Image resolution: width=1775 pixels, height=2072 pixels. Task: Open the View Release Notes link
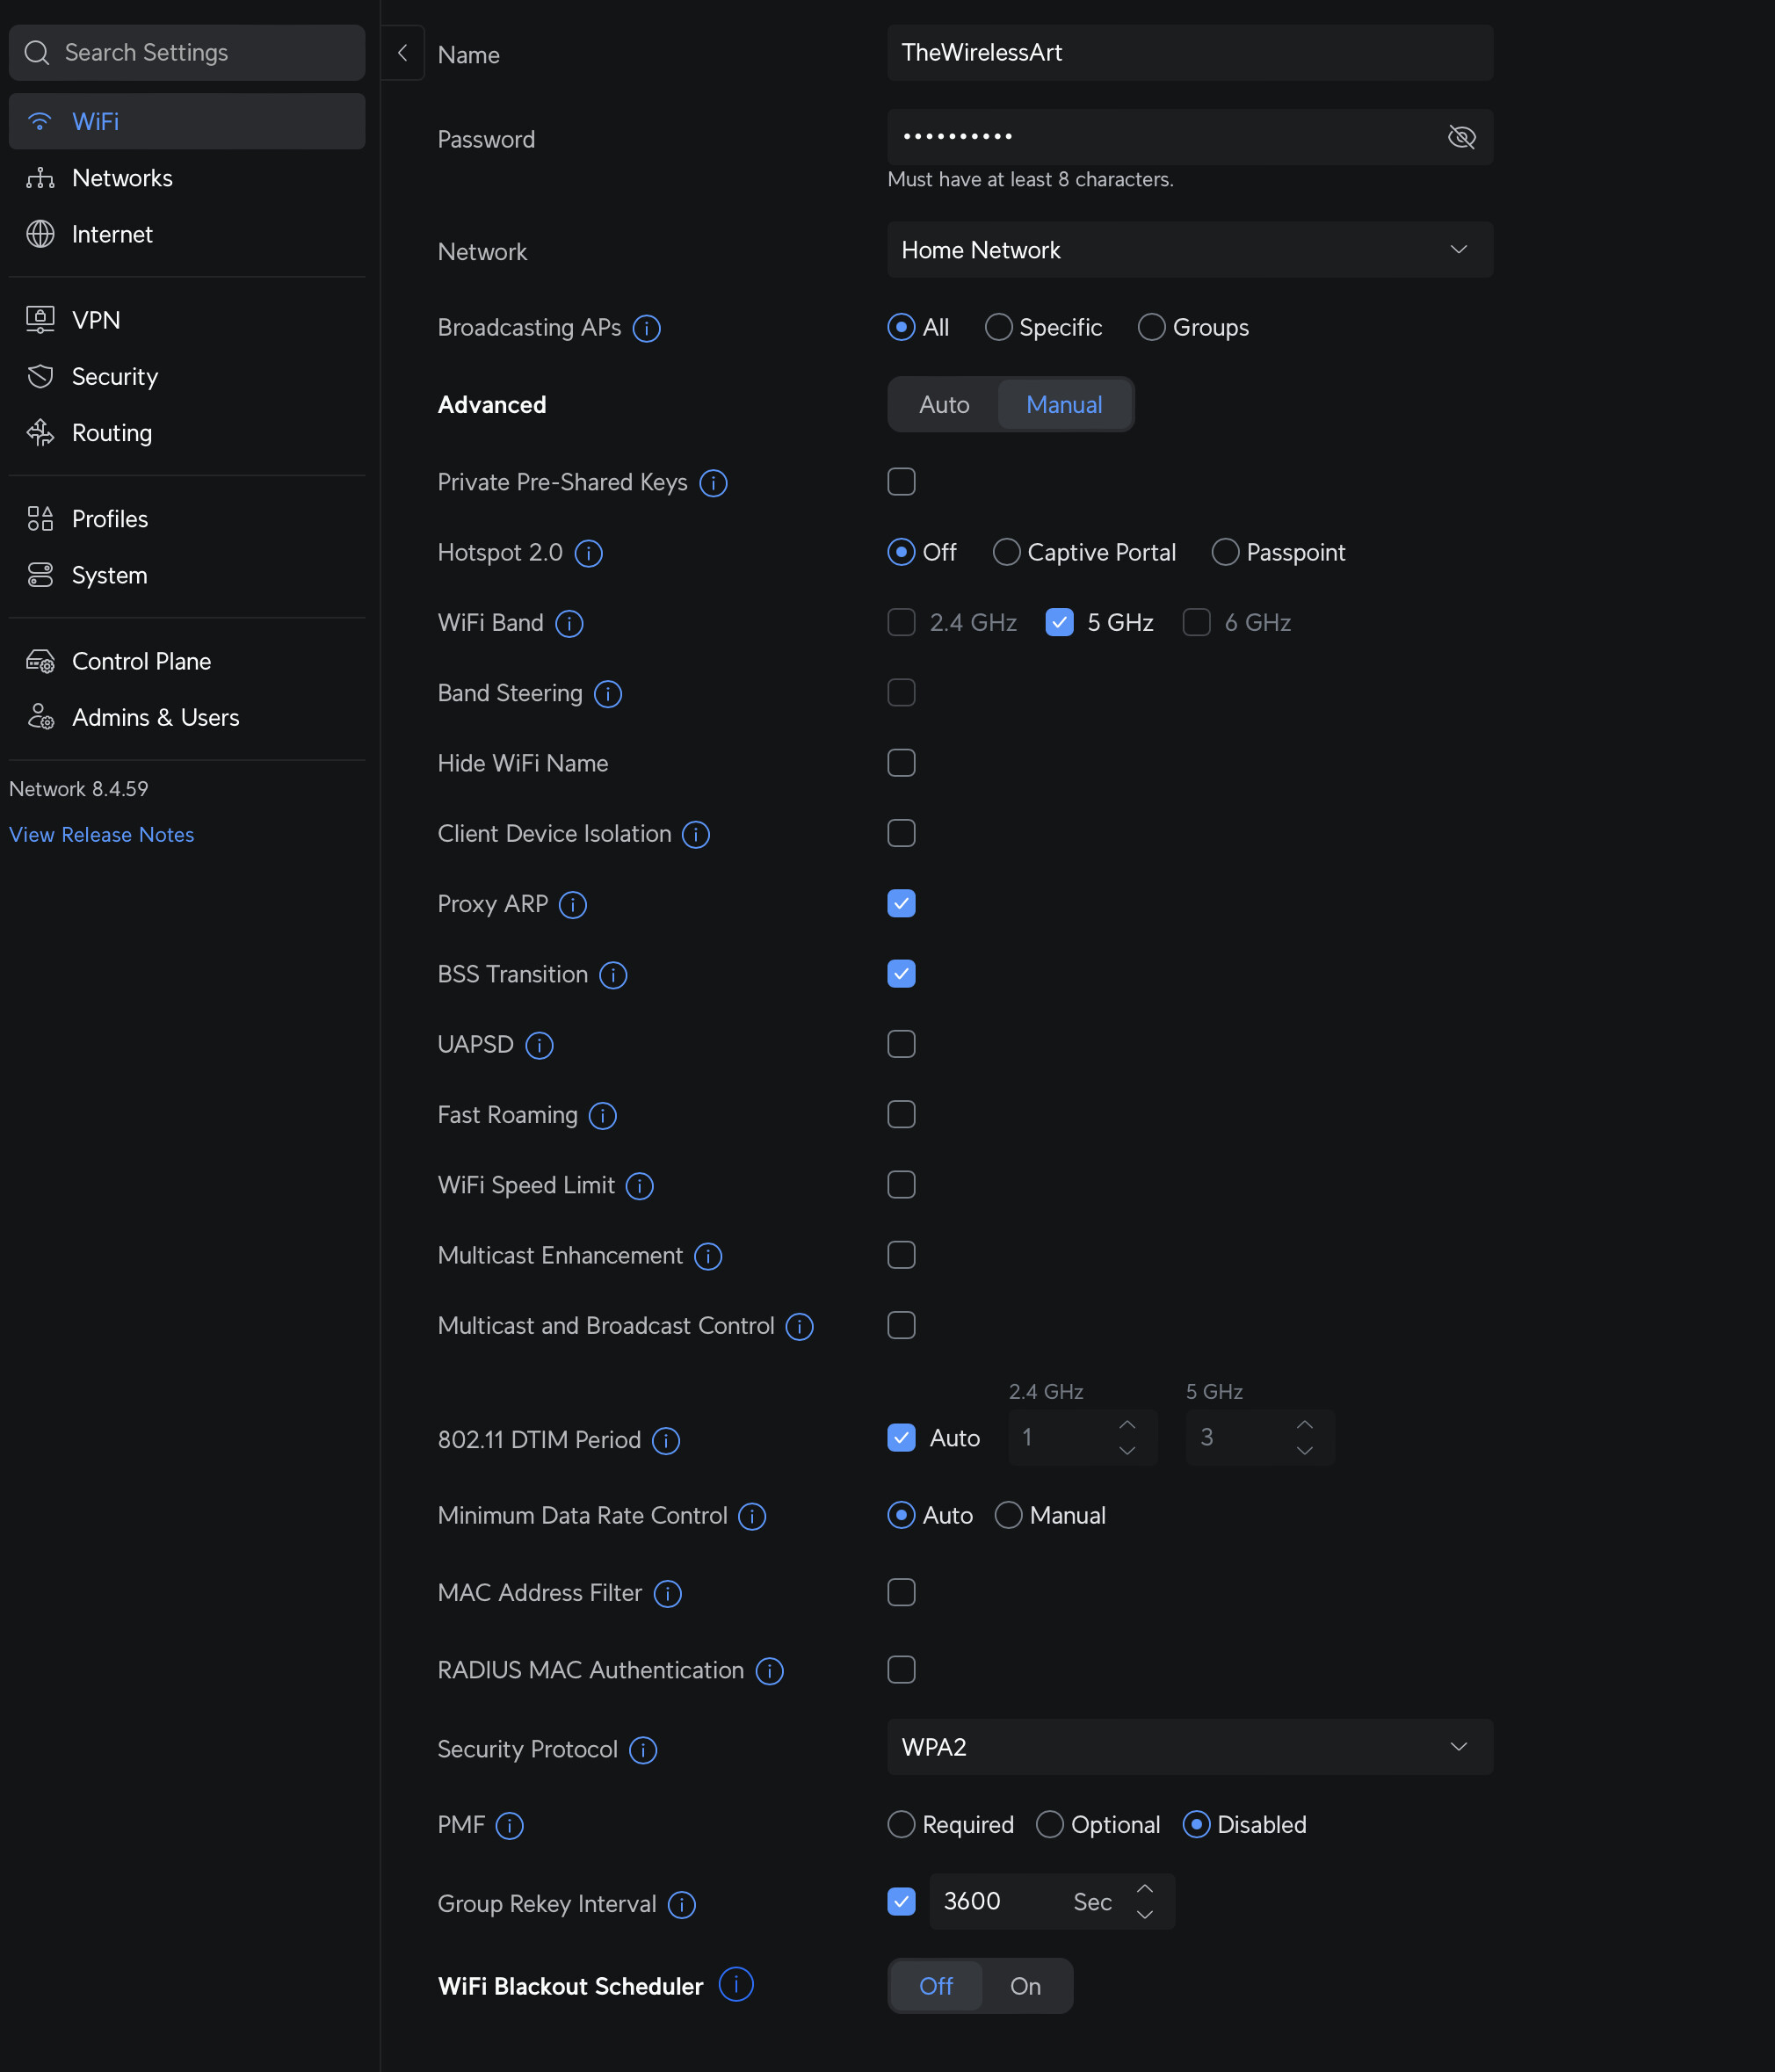[102, 835]
